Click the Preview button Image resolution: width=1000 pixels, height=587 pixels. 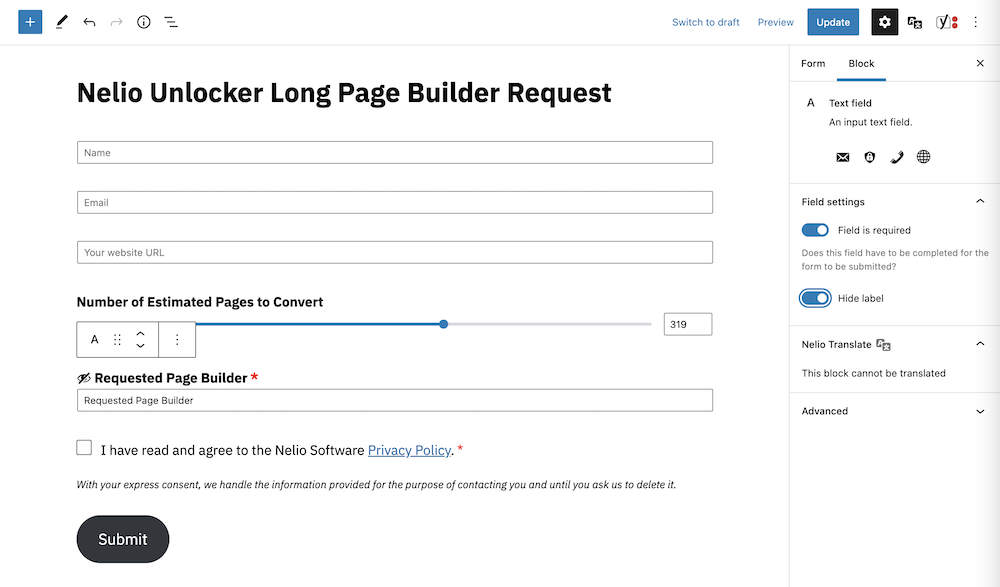tap(776, 22)
